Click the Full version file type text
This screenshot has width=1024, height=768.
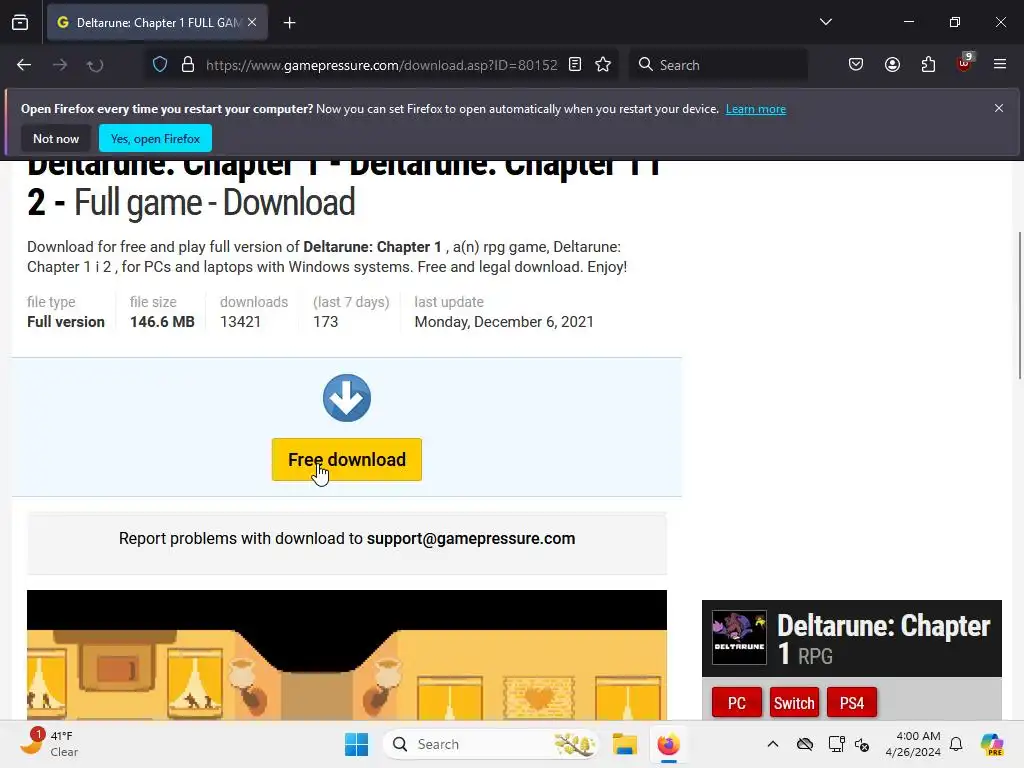click(x=65, y=322)
